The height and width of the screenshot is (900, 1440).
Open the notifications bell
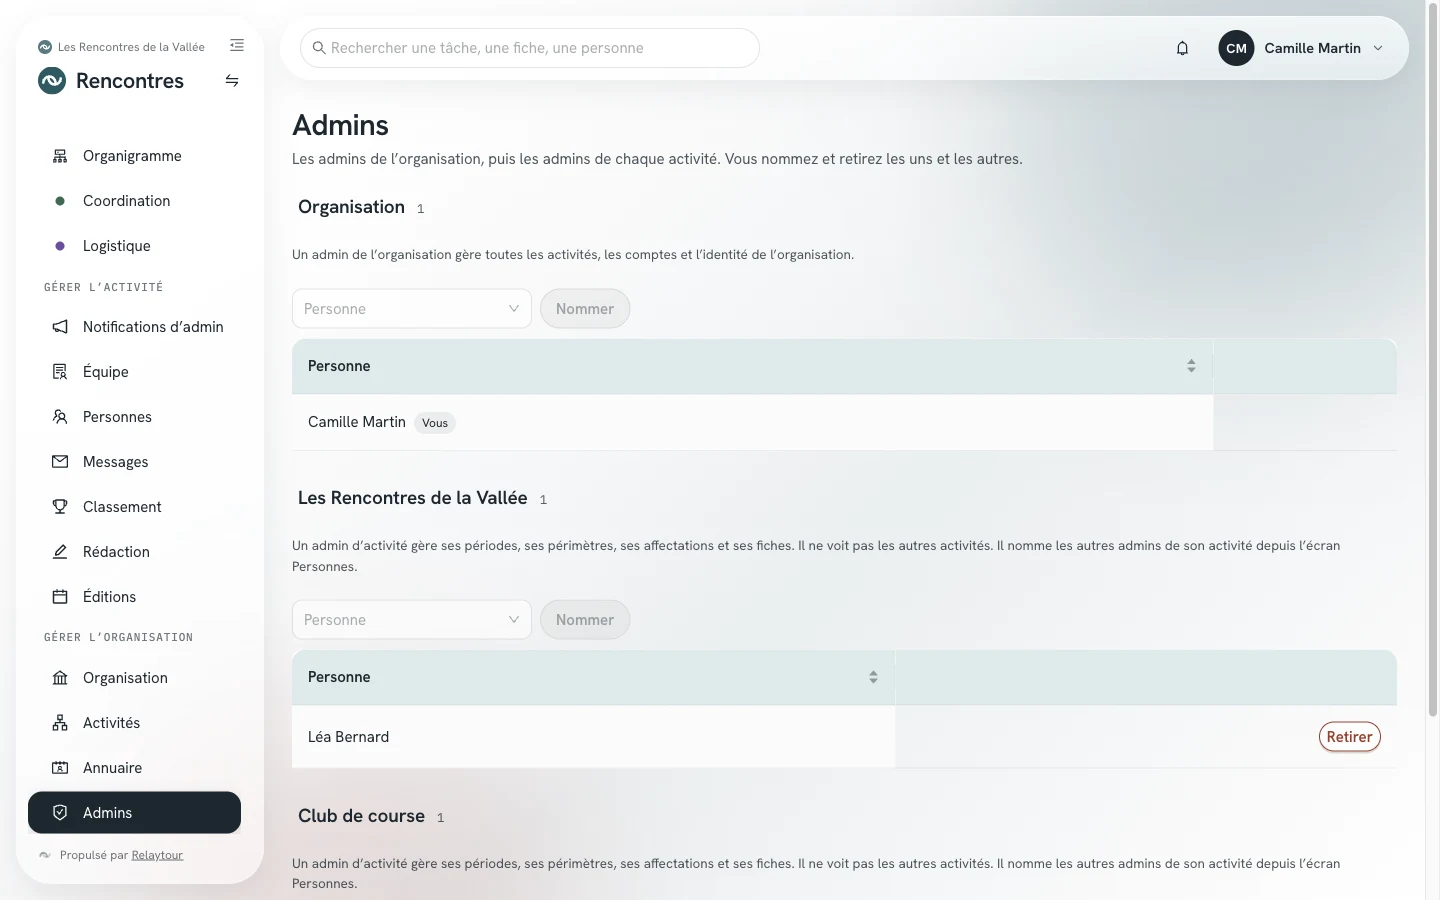(1182, 48)
